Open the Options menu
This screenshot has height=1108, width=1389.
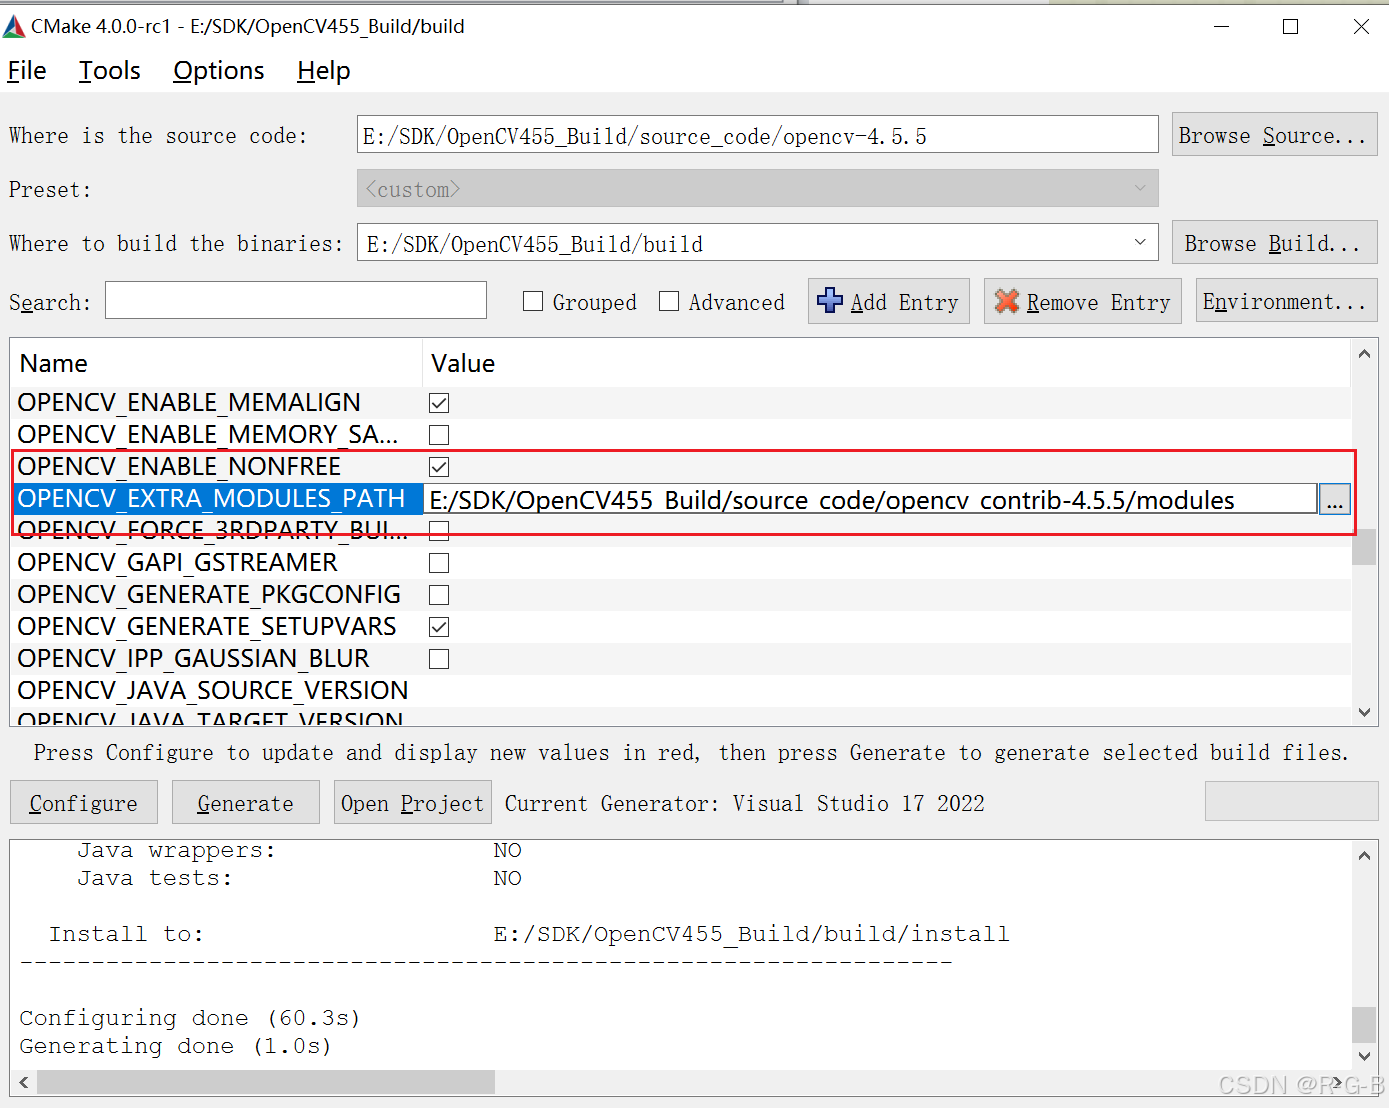[x=219, y=71]
